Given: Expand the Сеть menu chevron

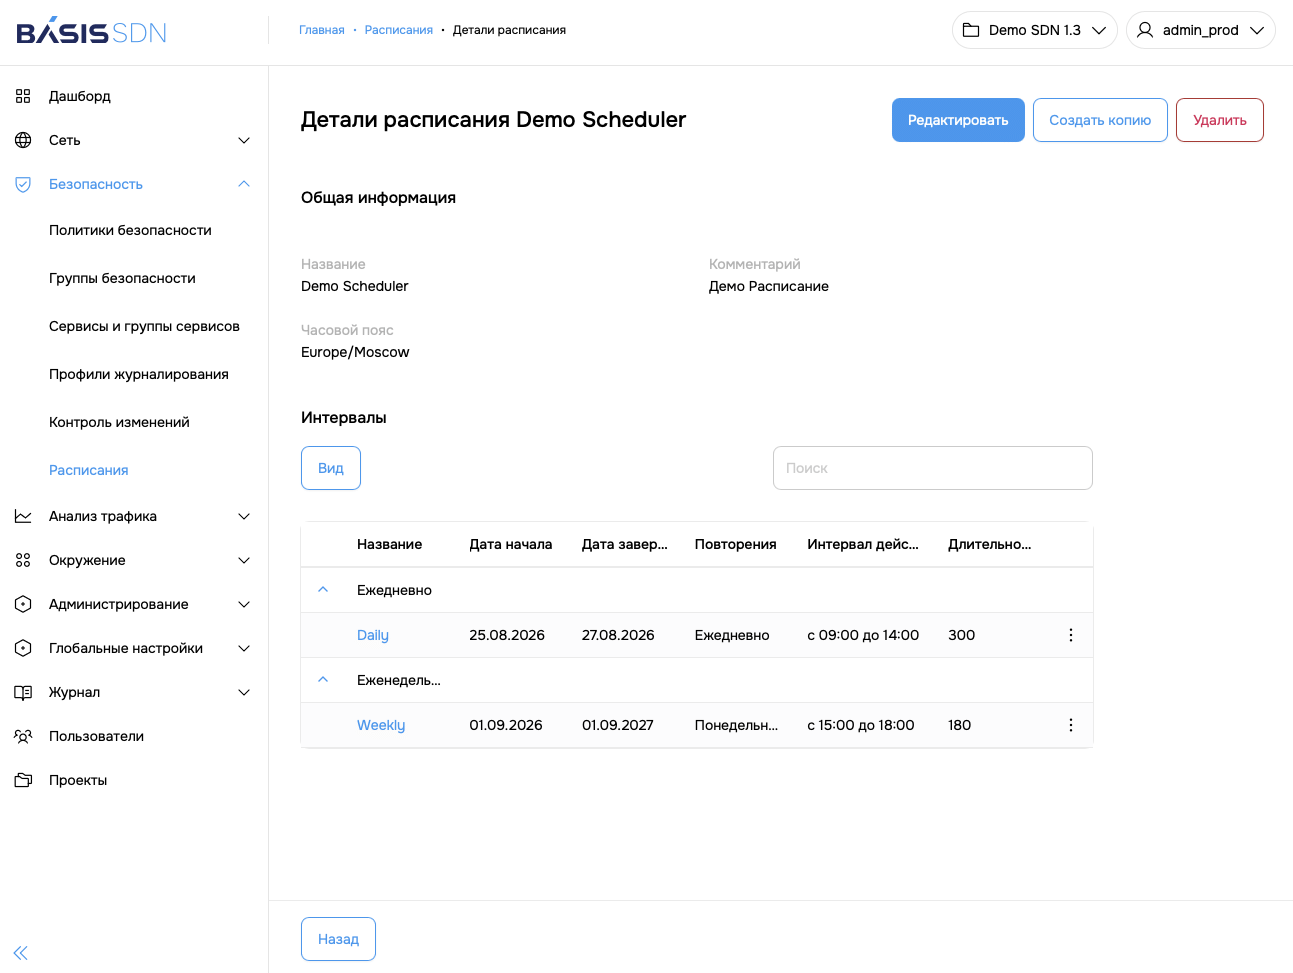Looking at the screenshot, I should 244,140.
